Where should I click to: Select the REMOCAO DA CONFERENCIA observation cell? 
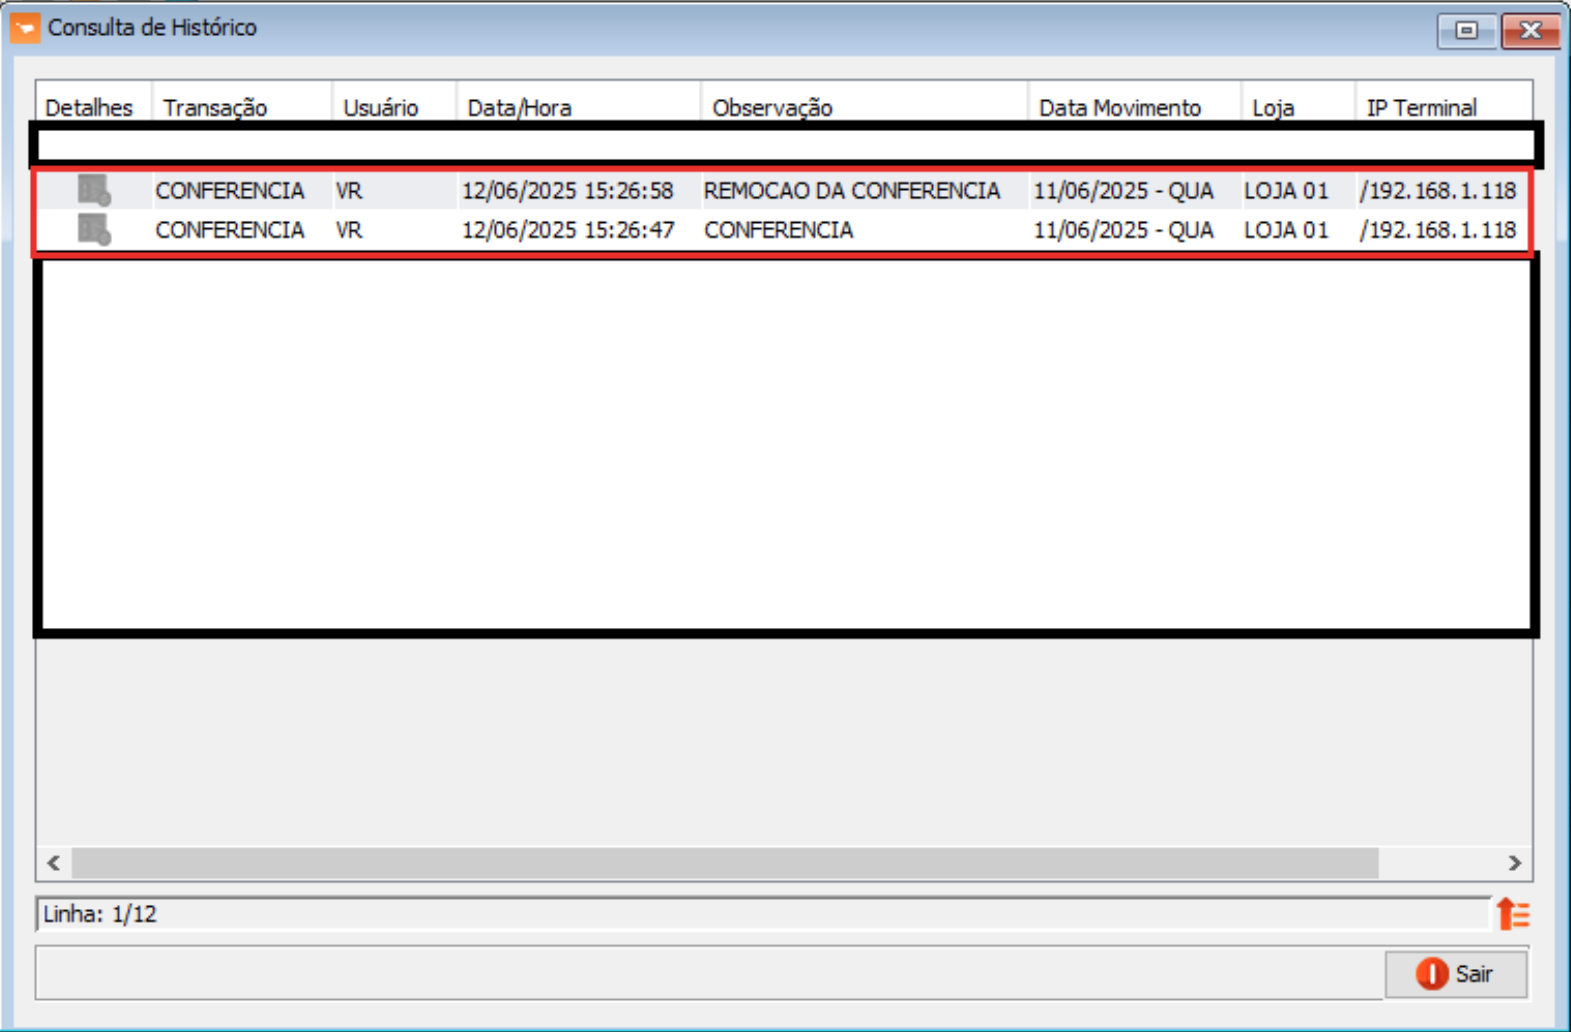tap(852, 190)
